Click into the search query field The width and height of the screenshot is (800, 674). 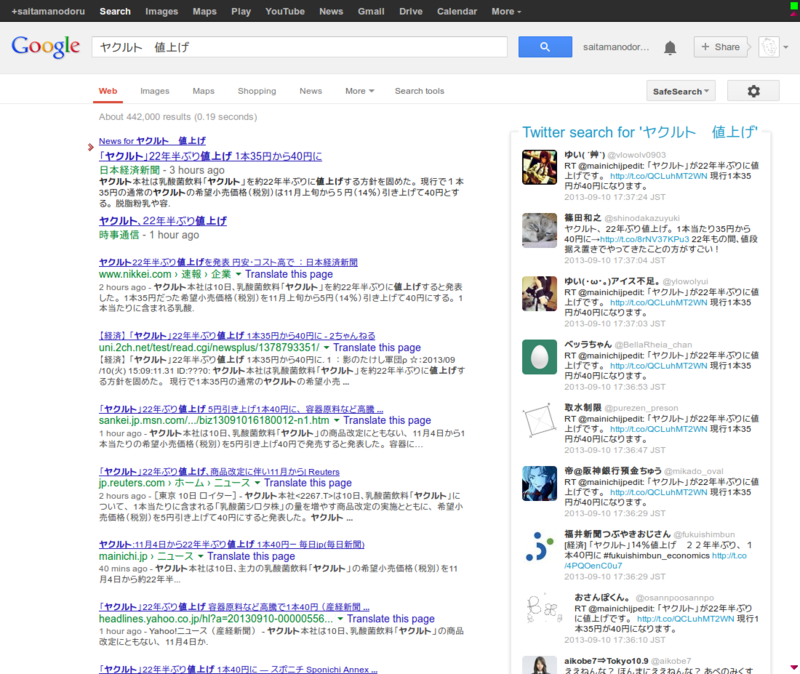[299, 47]
